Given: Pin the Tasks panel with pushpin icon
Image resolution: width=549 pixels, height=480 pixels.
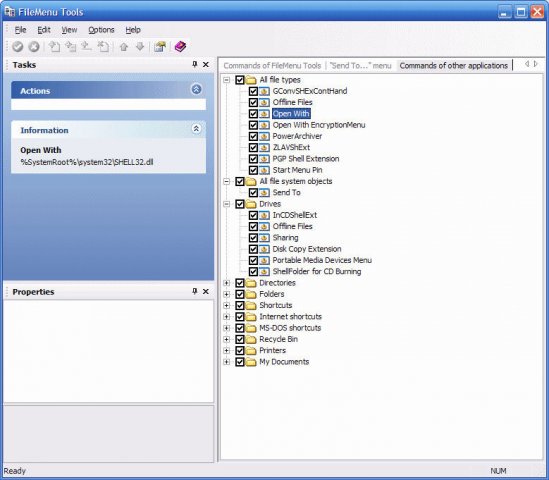Looking at the screenshot, I should pyautogui.click(x=195, y=64).
